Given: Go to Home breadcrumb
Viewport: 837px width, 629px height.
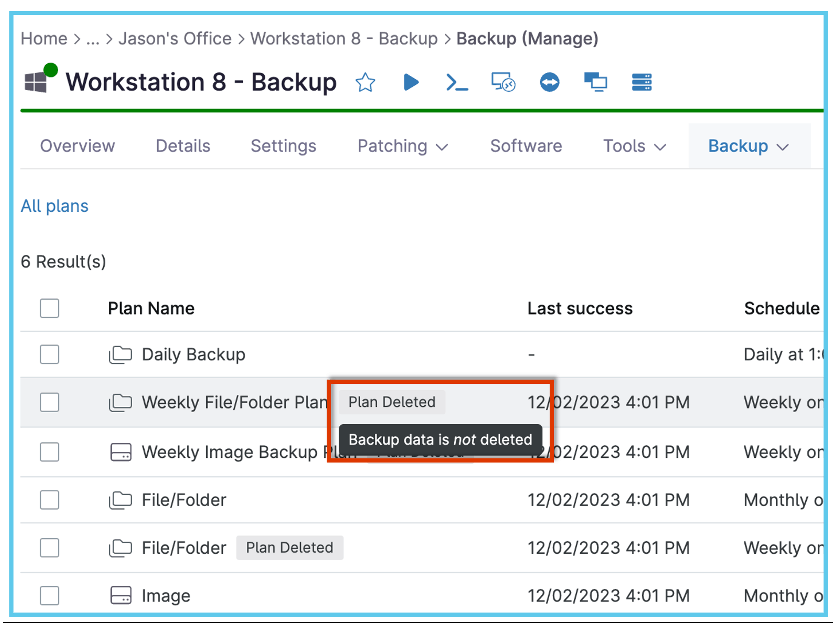Looking at the screenshot, I should click(x=44, y=38).
